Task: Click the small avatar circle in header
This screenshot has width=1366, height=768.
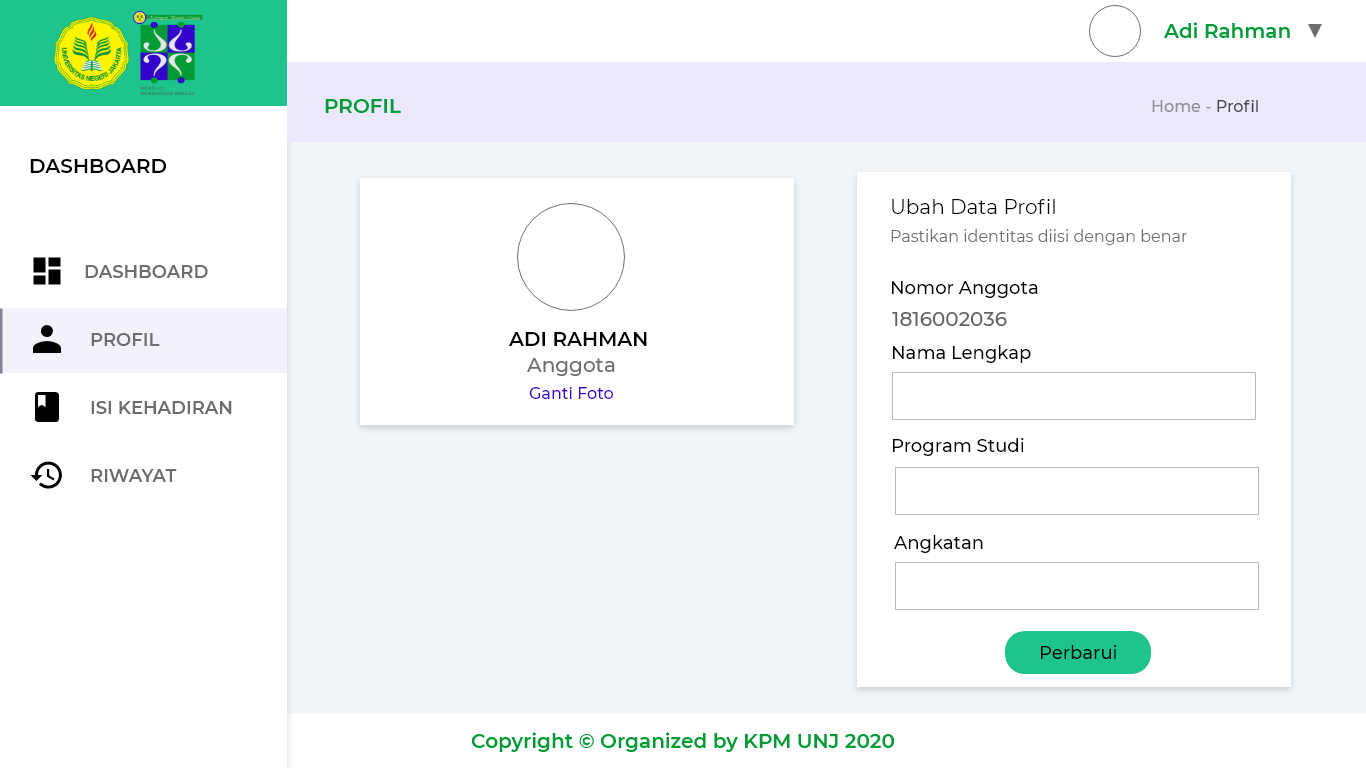Action: click(x=1115, y=31)
